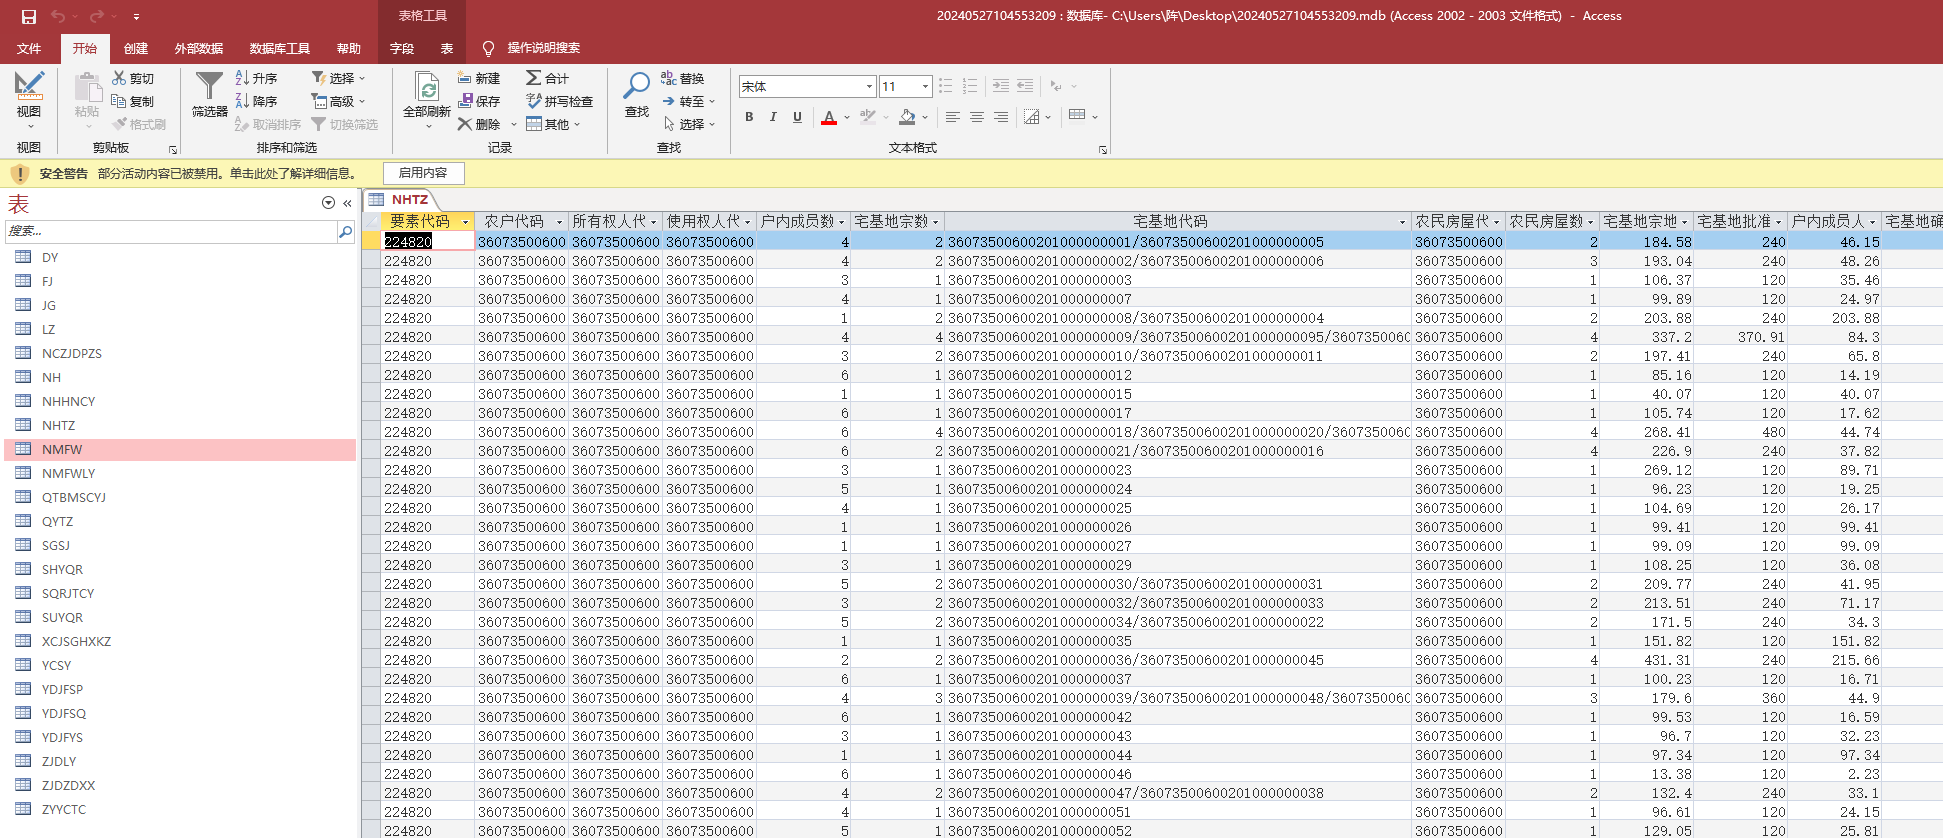Click font color red A swatch
Viewport: 1943px width, 838px height.
[829, 117]
